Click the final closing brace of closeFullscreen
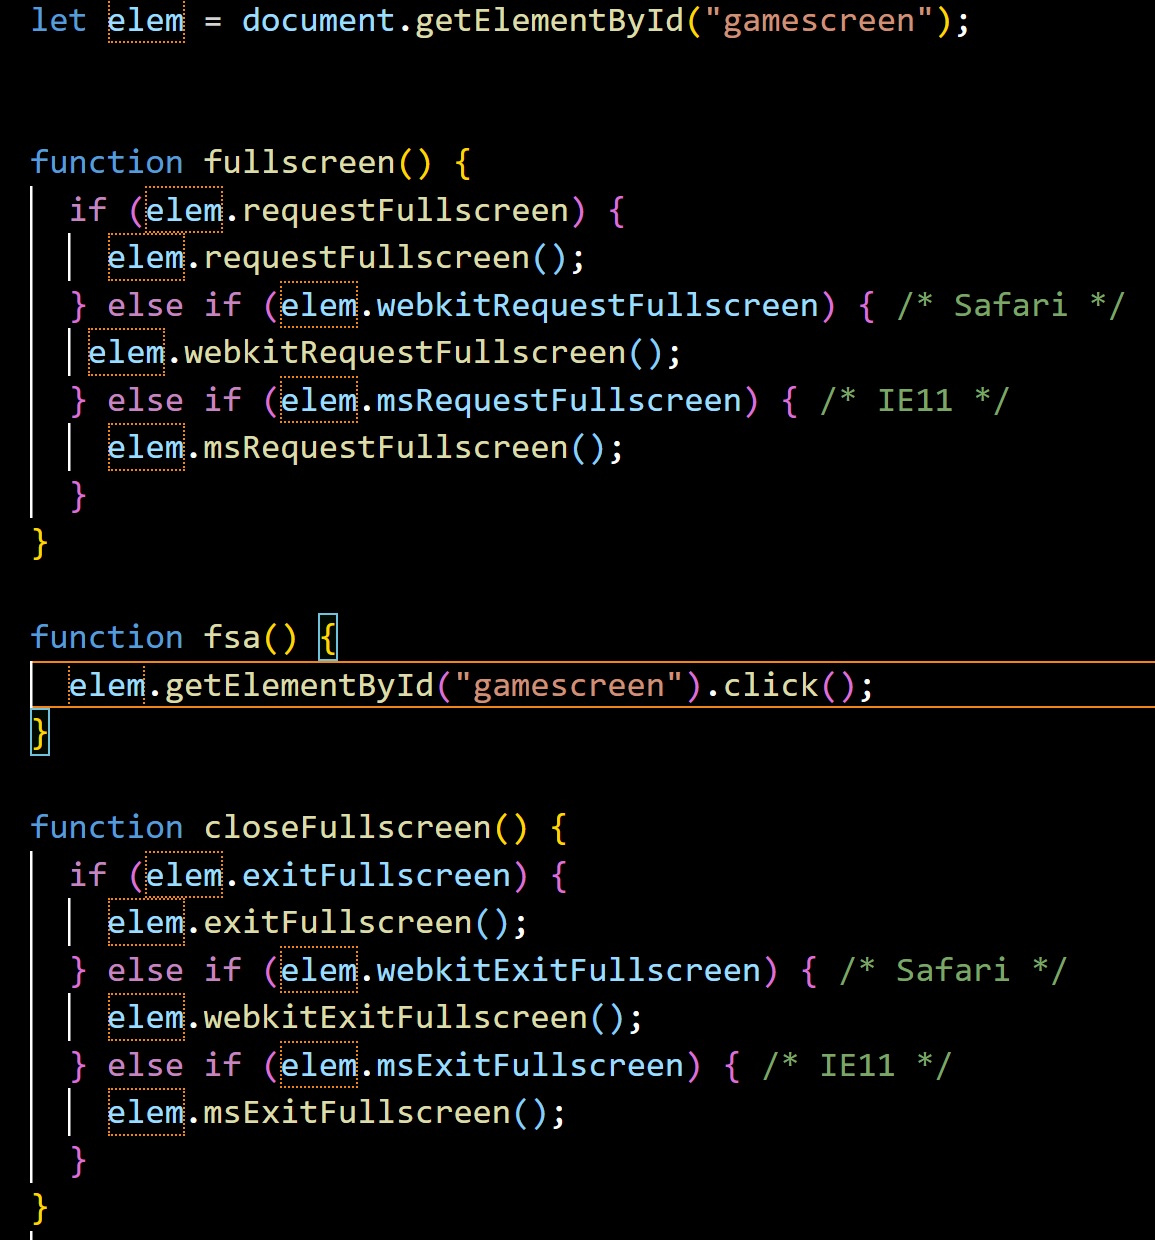The height and width of the screenshot is (1240, 1155). (x=40, y=1207)
